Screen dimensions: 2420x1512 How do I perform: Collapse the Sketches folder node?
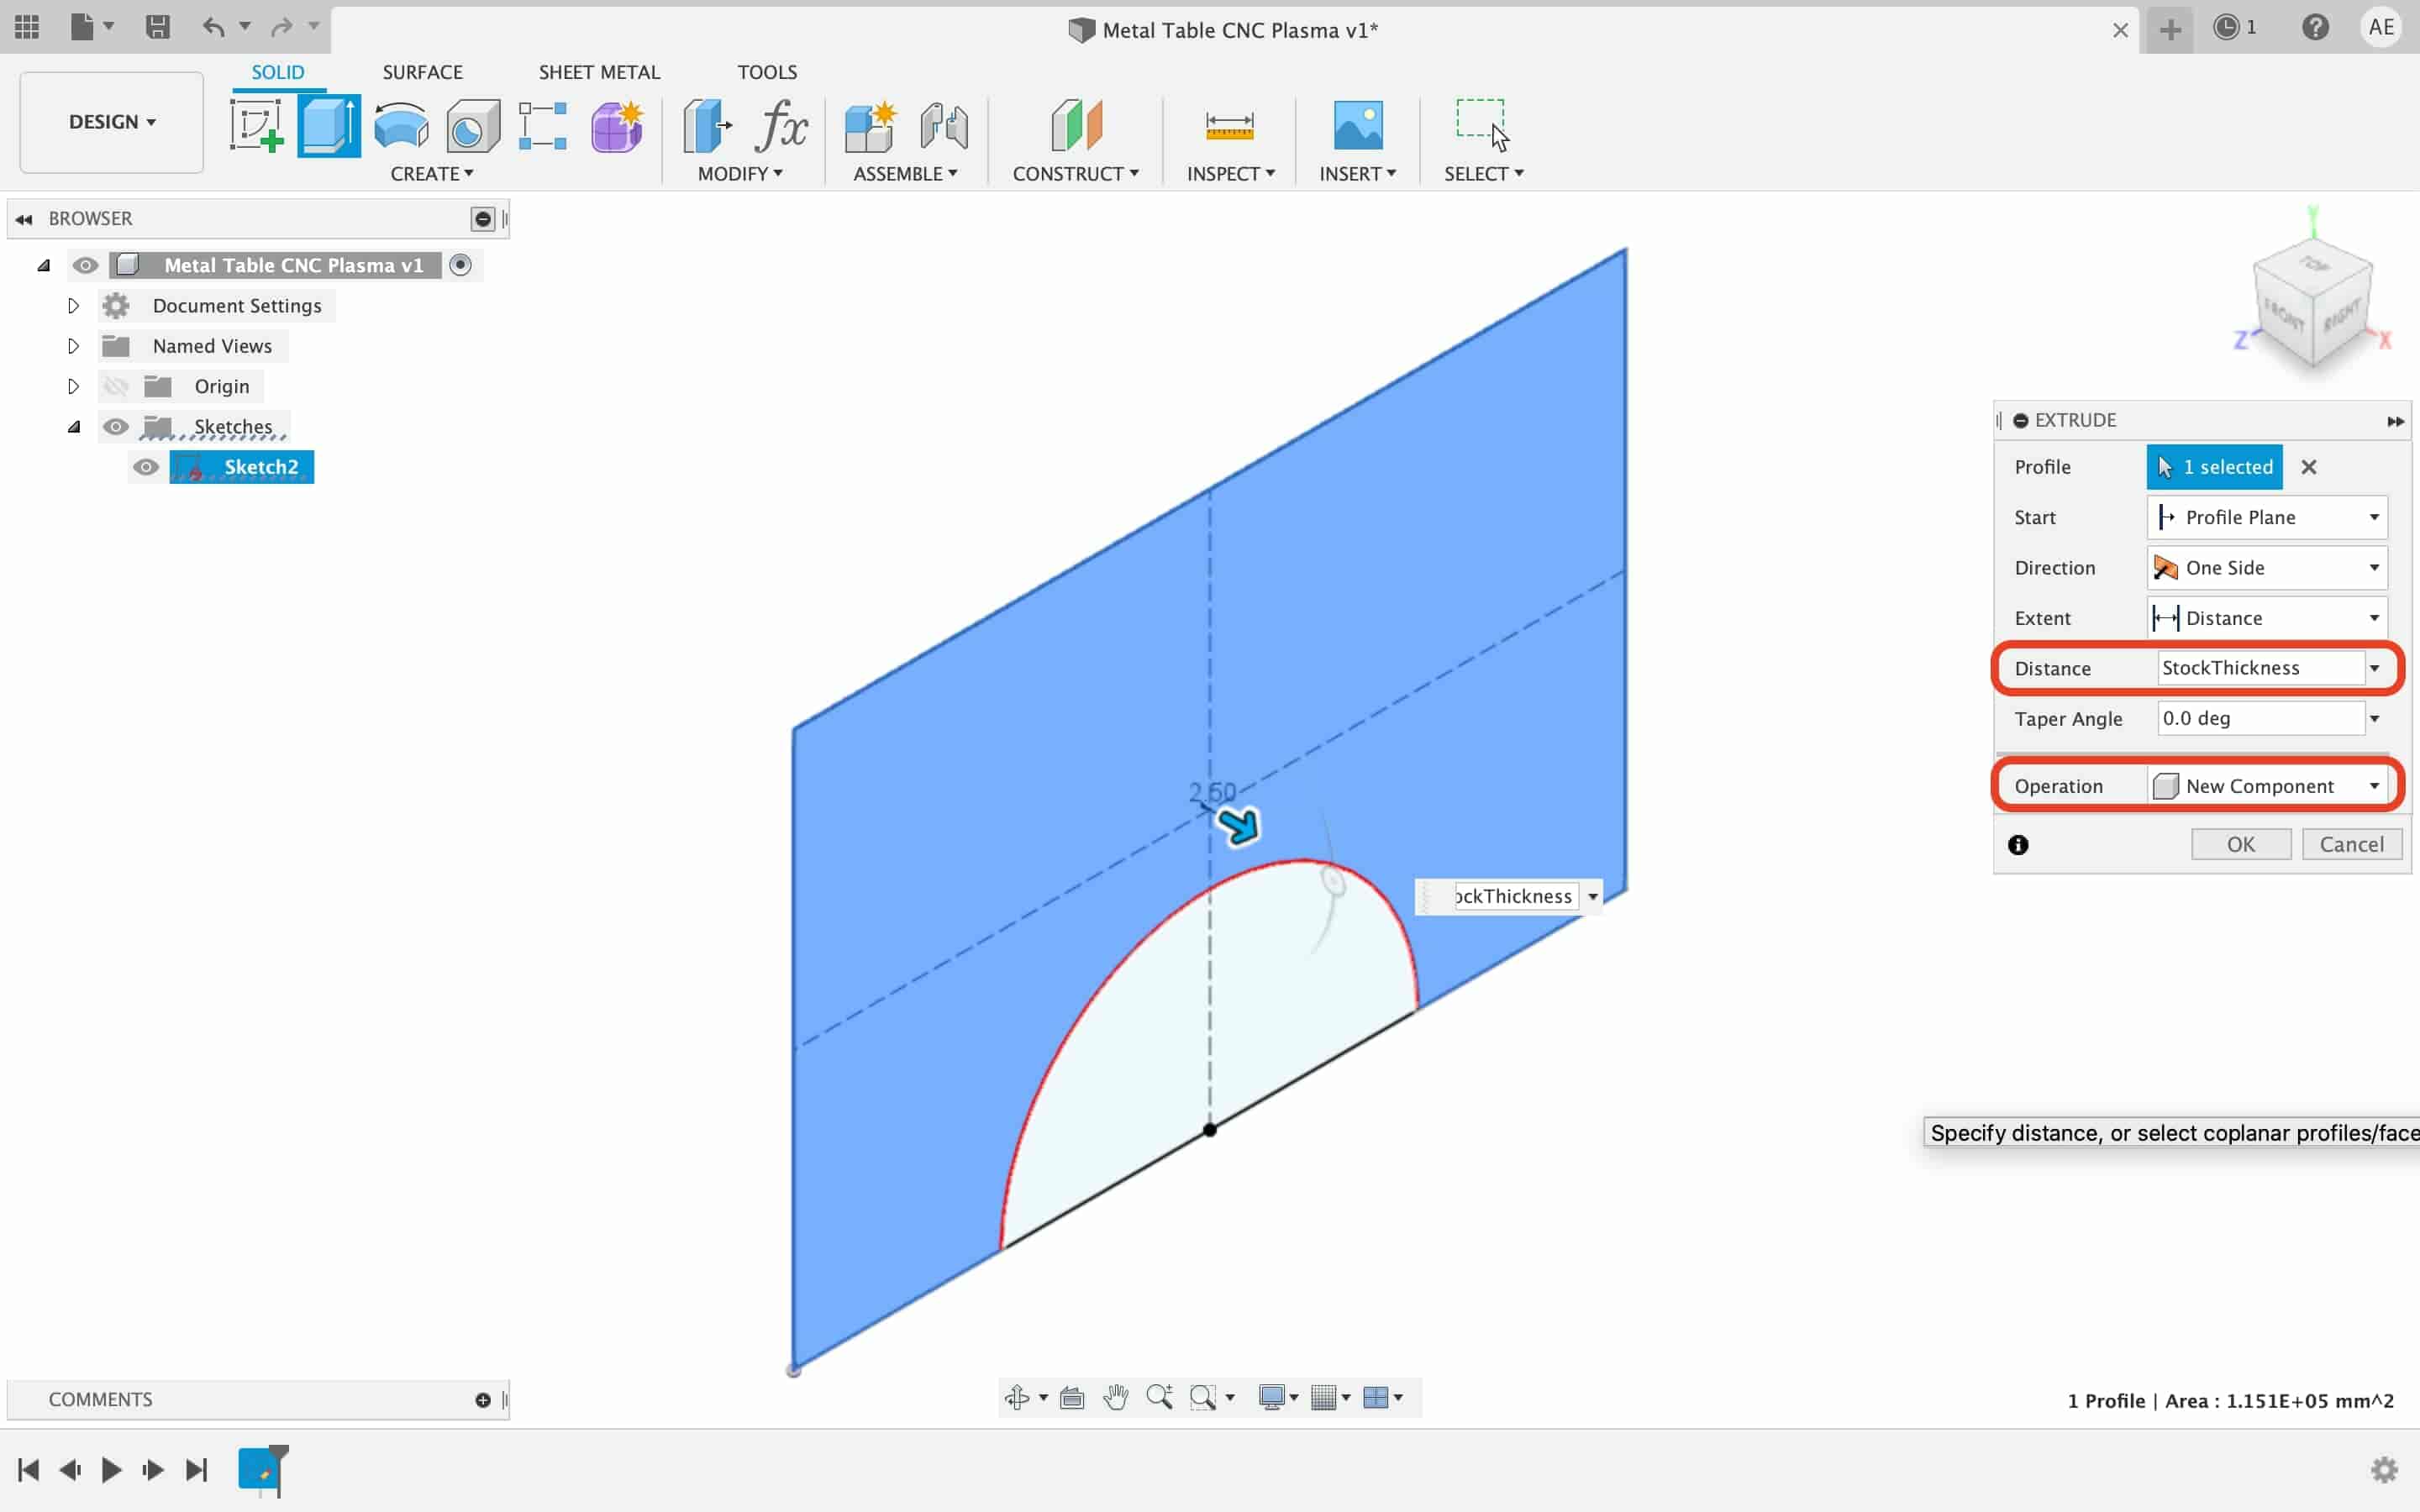point(73,427)
